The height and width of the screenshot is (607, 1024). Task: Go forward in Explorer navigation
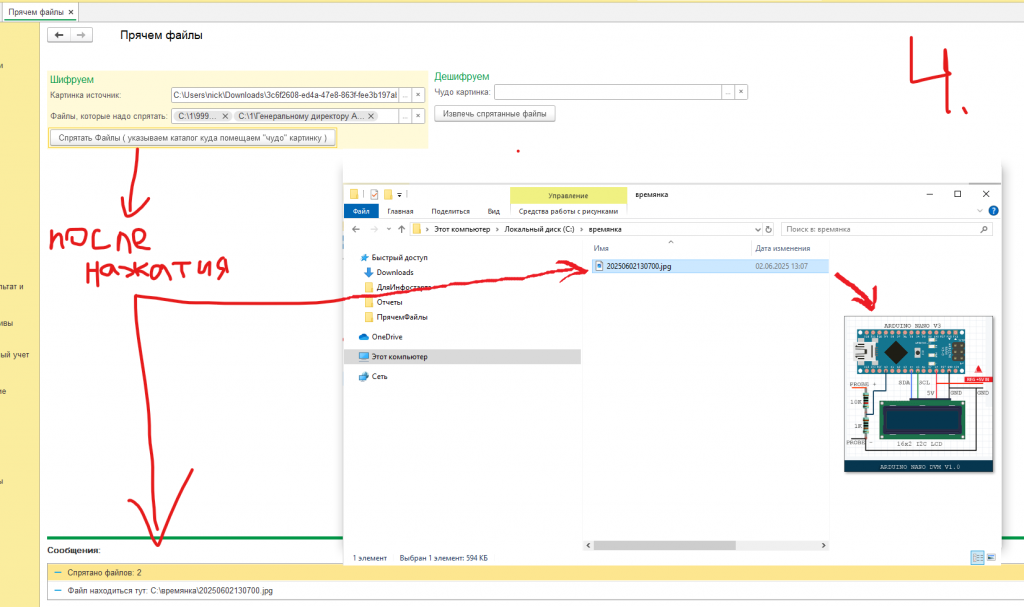[x=374, y=229]
